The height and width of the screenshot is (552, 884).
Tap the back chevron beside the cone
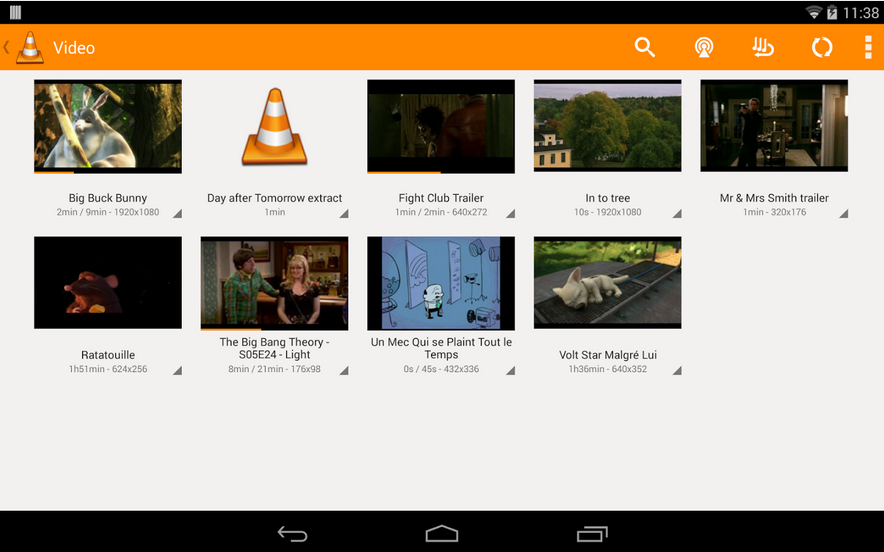click(6, 47)
